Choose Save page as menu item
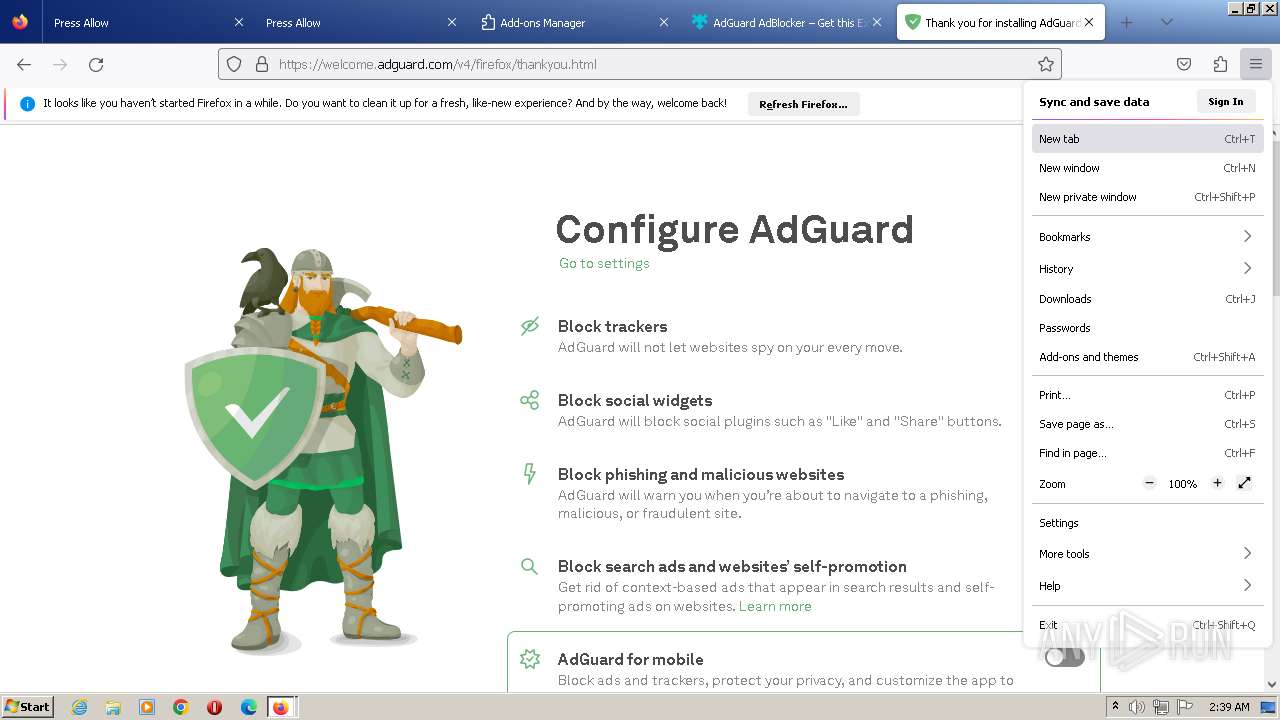Viewport: 1280px width, 720px height. (1147, 424)
